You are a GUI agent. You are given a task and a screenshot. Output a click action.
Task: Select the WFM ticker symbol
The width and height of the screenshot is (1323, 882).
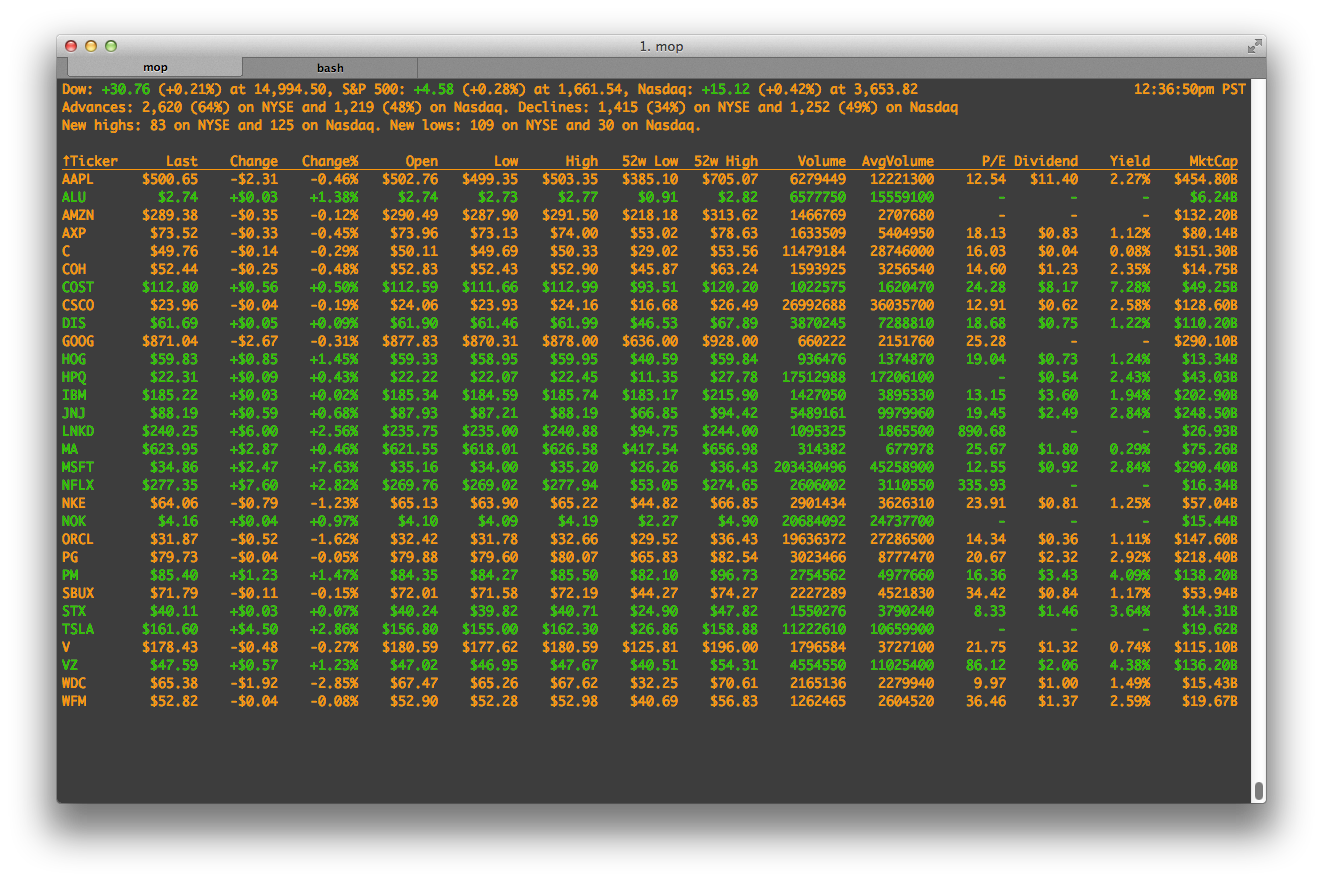(x=74, y=701)
